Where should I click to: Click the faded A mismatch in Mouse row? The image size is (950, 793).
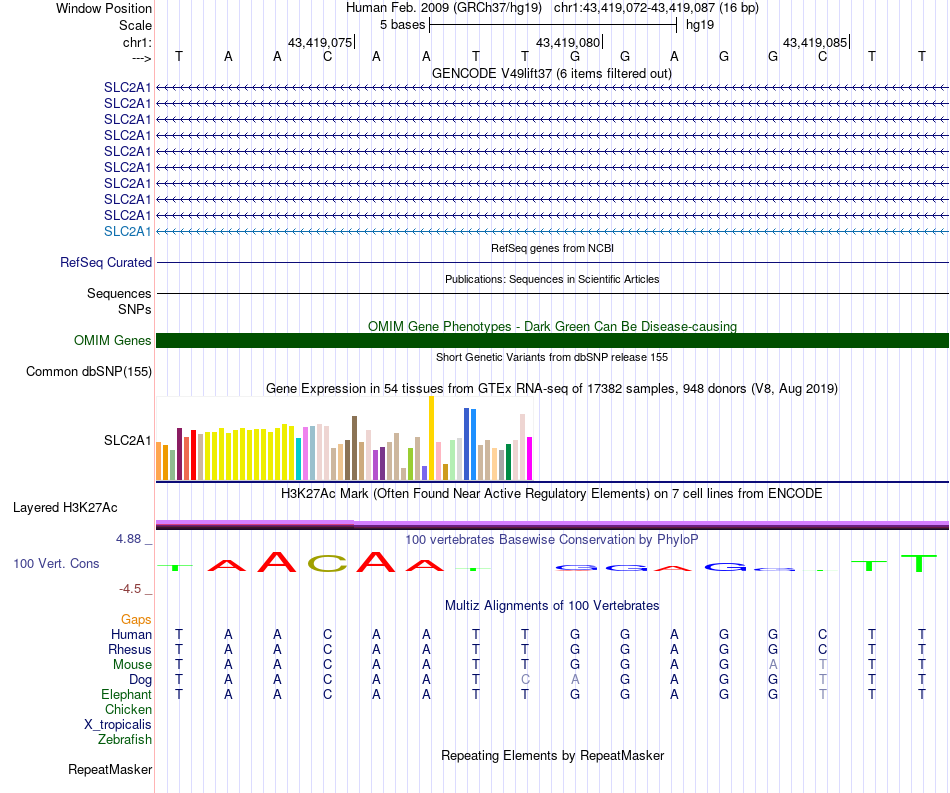(x=773, y=665)
